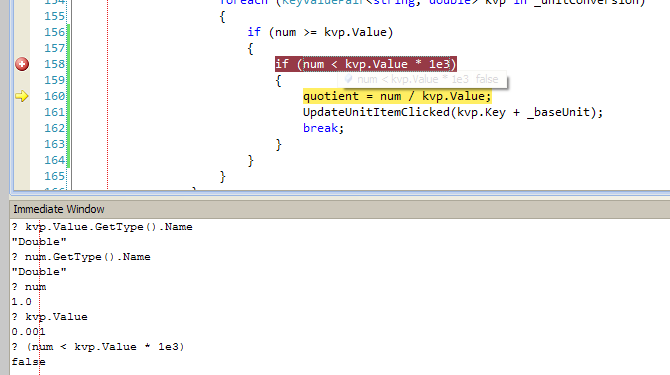Click the '? kvp.Value' query in Immediate Window
670x375 pixels.
point(50,317)
